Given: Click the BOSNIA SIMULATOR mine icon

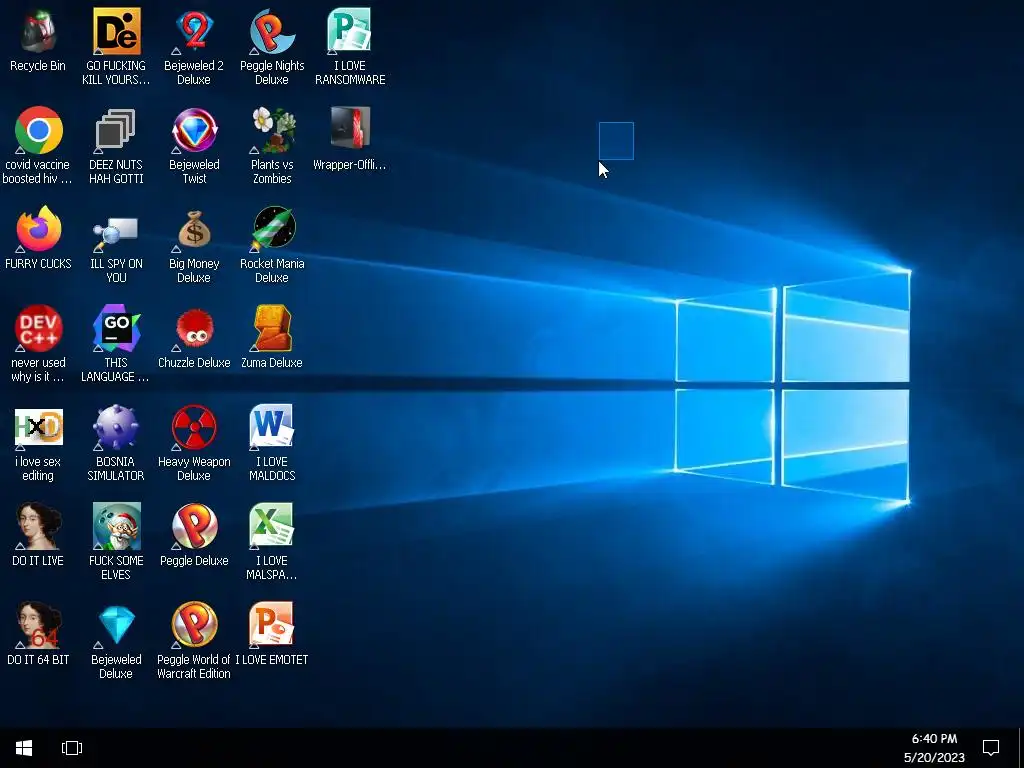Looking at the screenshot, I should tap(116, 427).
